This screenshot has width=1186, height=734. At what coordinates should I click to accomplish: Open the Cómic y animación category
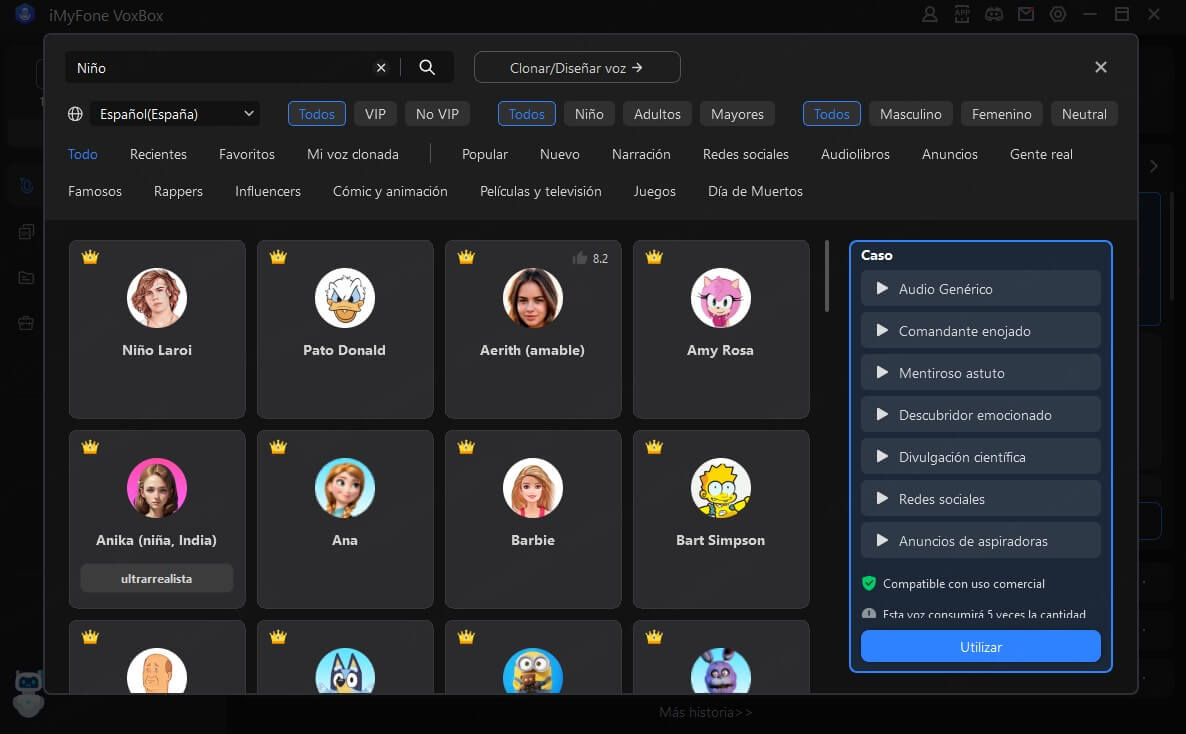(x=390, y=191)
